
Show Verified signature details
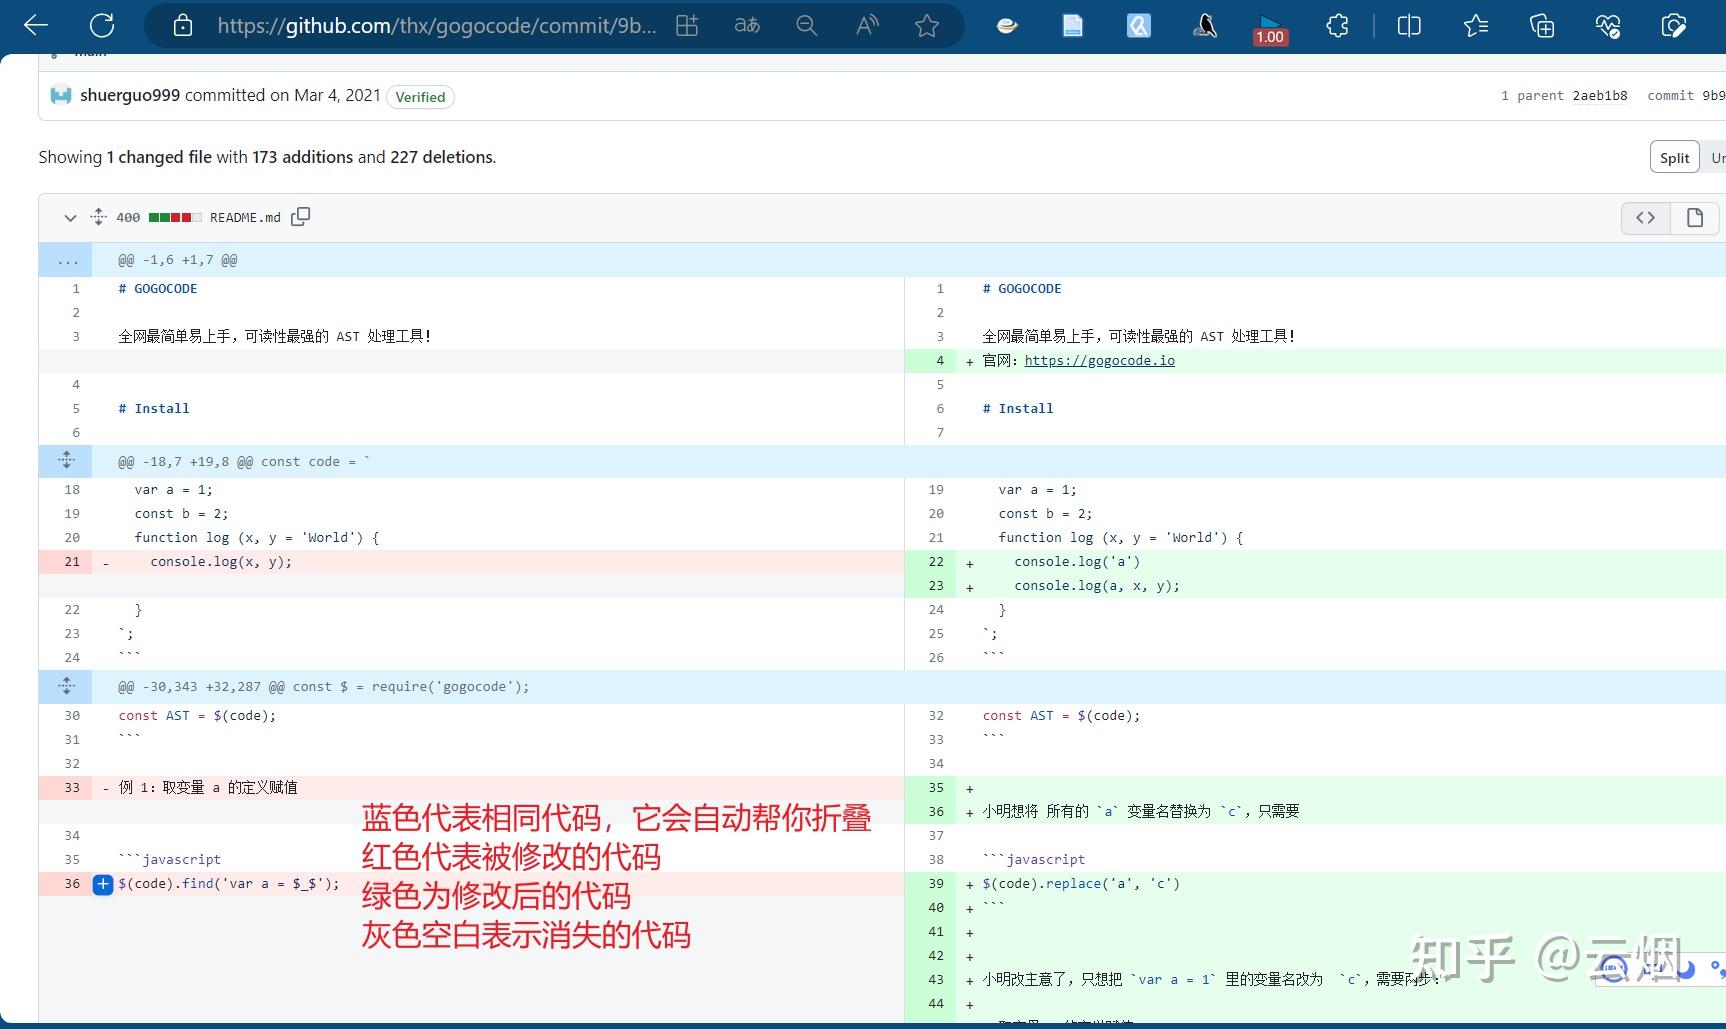(420, 97)
